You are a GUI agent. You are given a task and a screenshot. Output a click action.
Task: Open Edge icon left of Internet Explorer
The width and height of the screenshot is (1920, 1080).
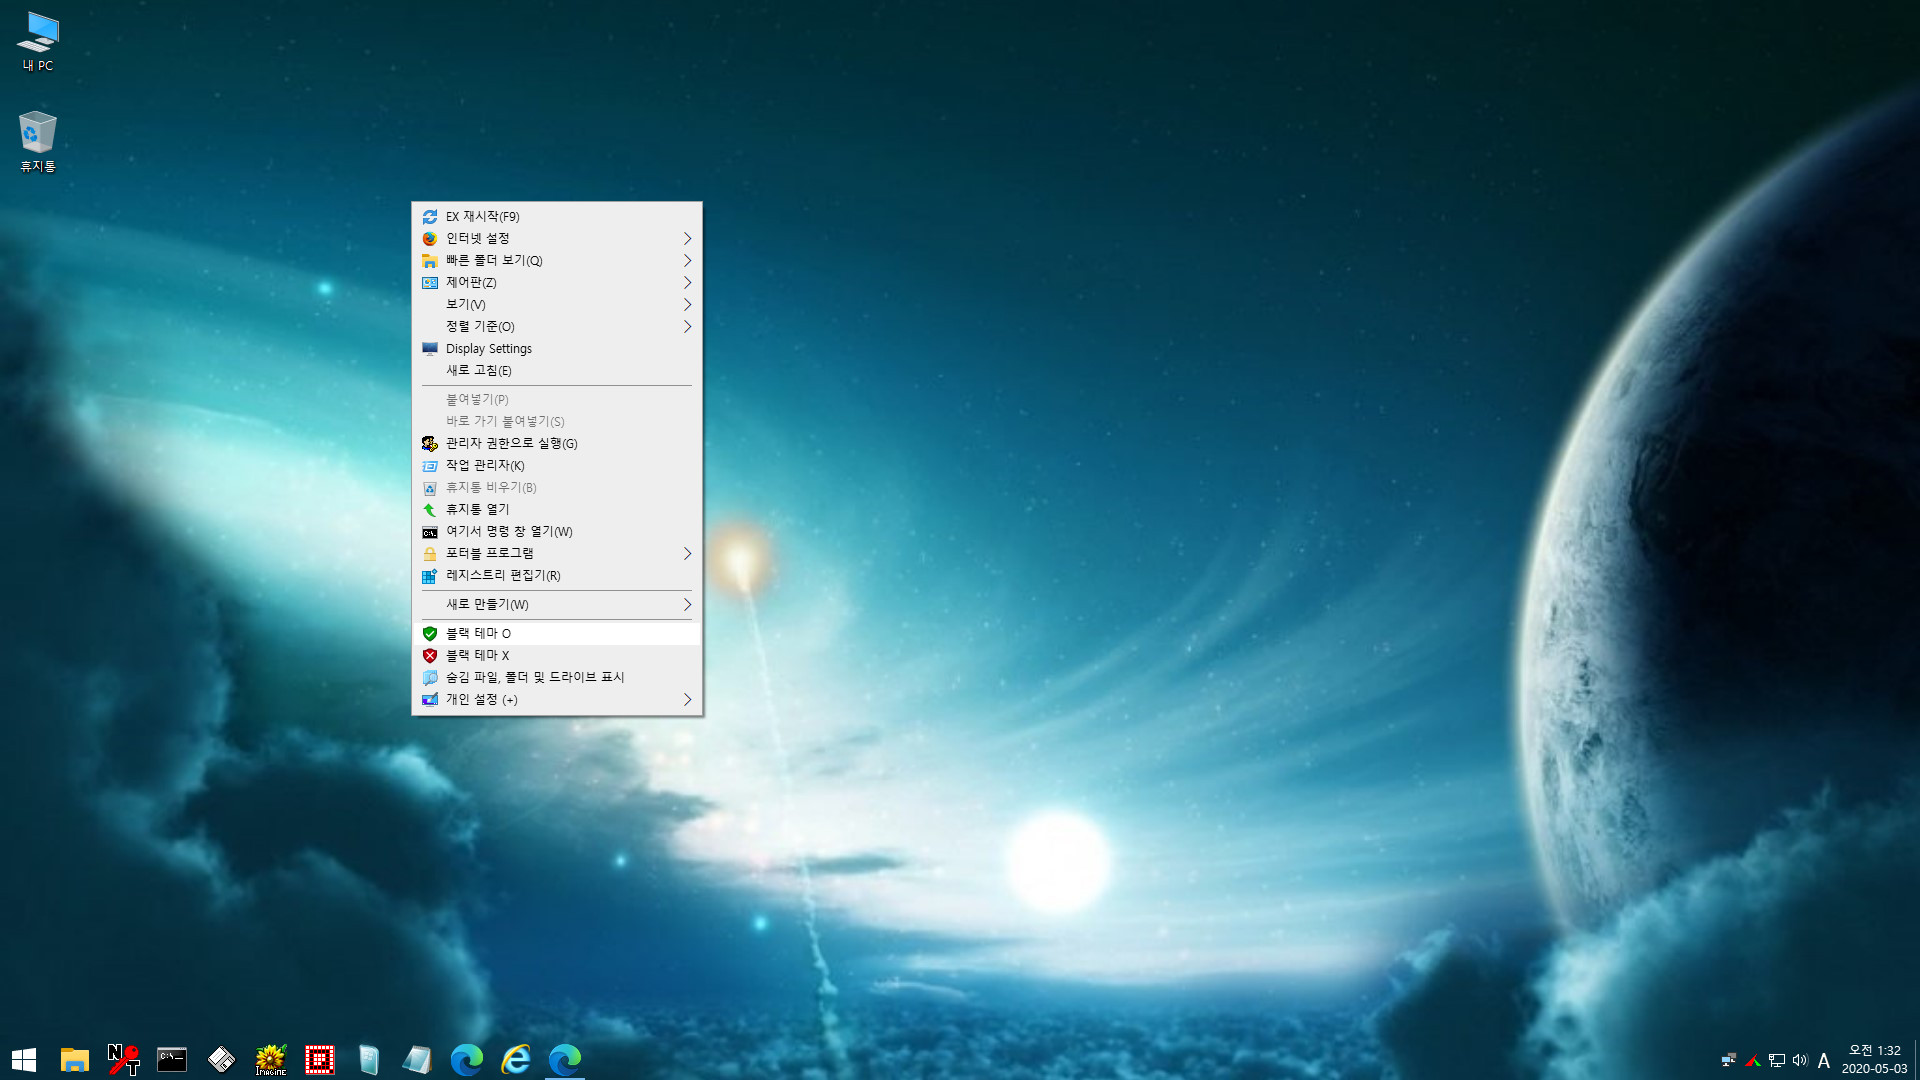point(466,1059)
